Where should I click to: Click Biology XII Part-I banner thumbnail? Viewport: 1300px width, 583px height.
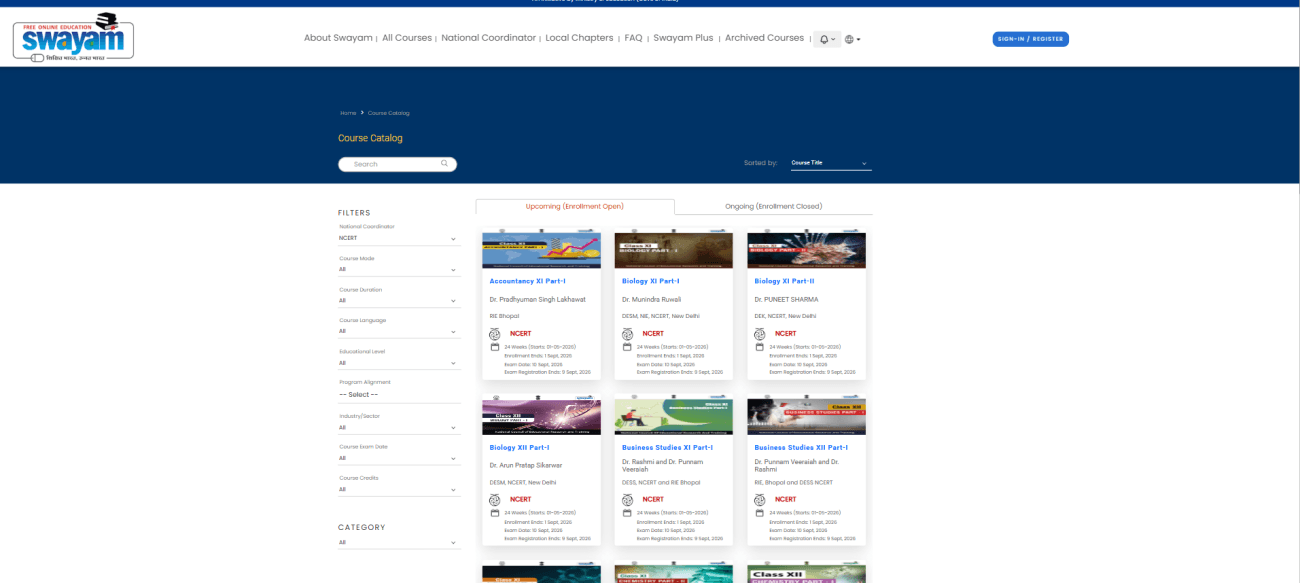[541, 417]
